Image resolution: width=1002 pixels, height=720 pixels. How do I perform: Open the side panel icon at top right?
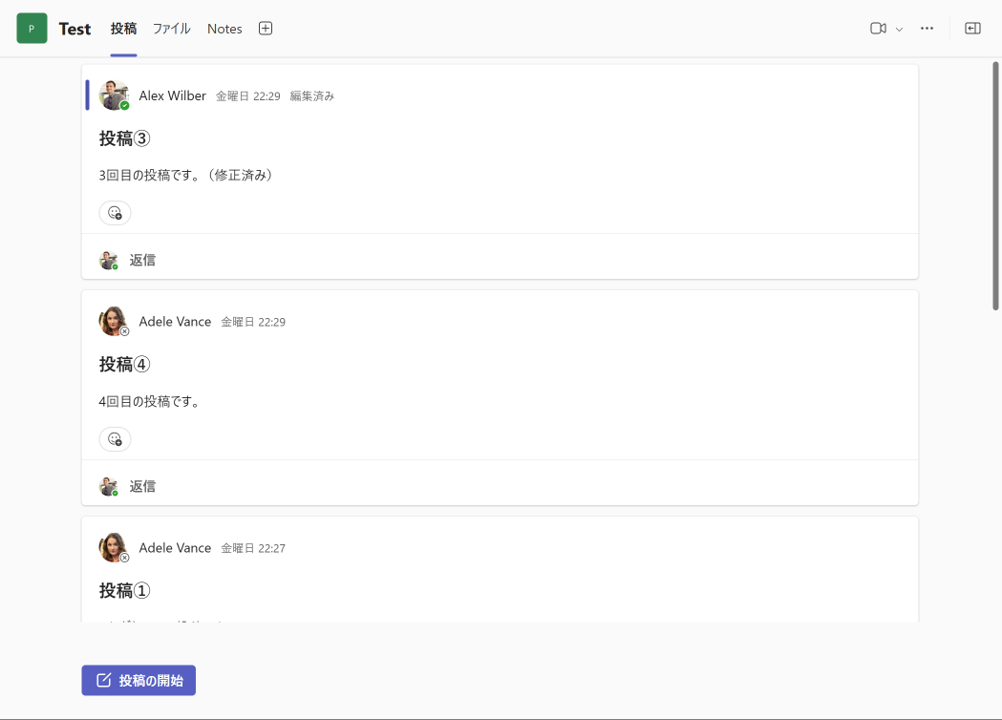click(972, 28)
